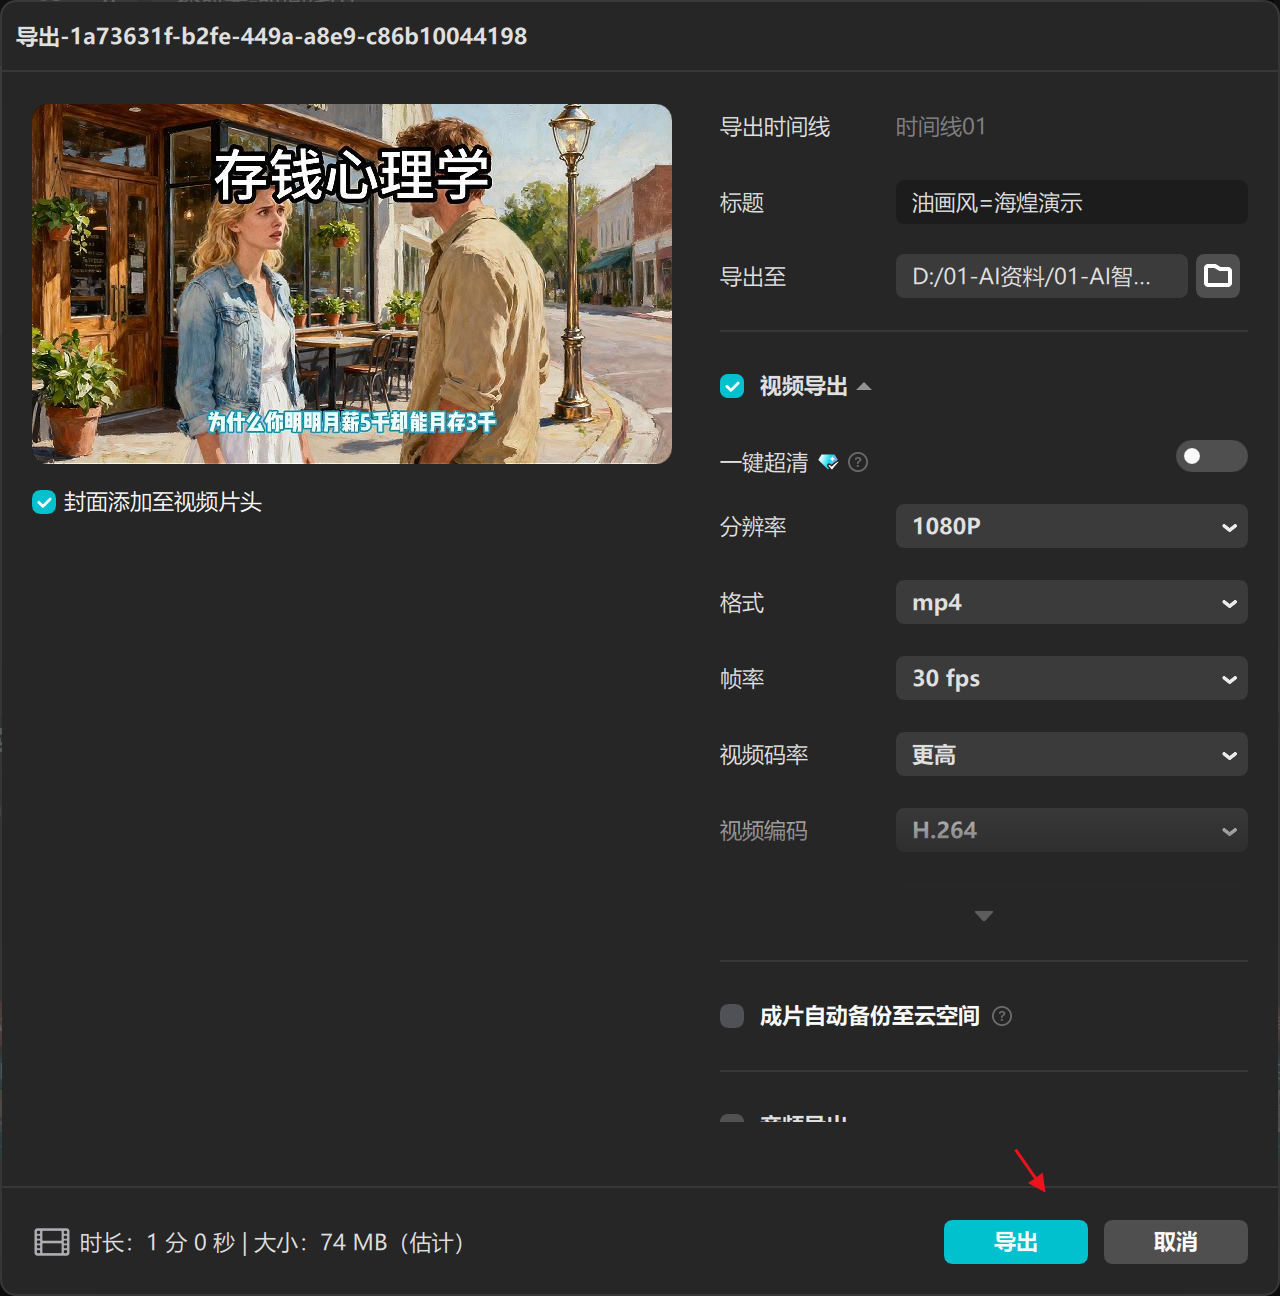This screenshot has width=1280, height=1296.
Task: Click the VIP diamond icon beside 一键超清
Action: point(829,462)
